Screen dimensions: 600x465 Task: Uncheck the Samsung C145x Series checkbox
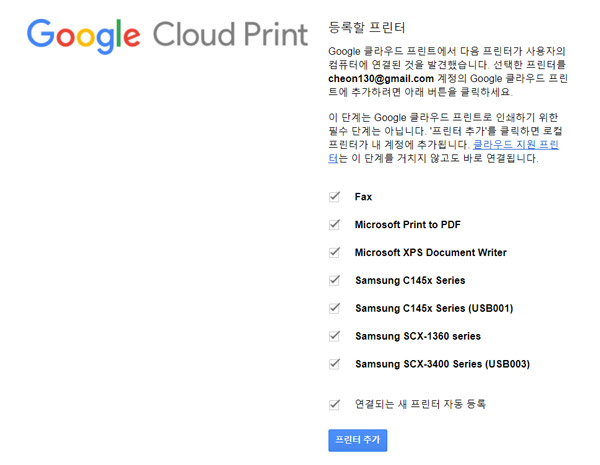pos(334,280)
